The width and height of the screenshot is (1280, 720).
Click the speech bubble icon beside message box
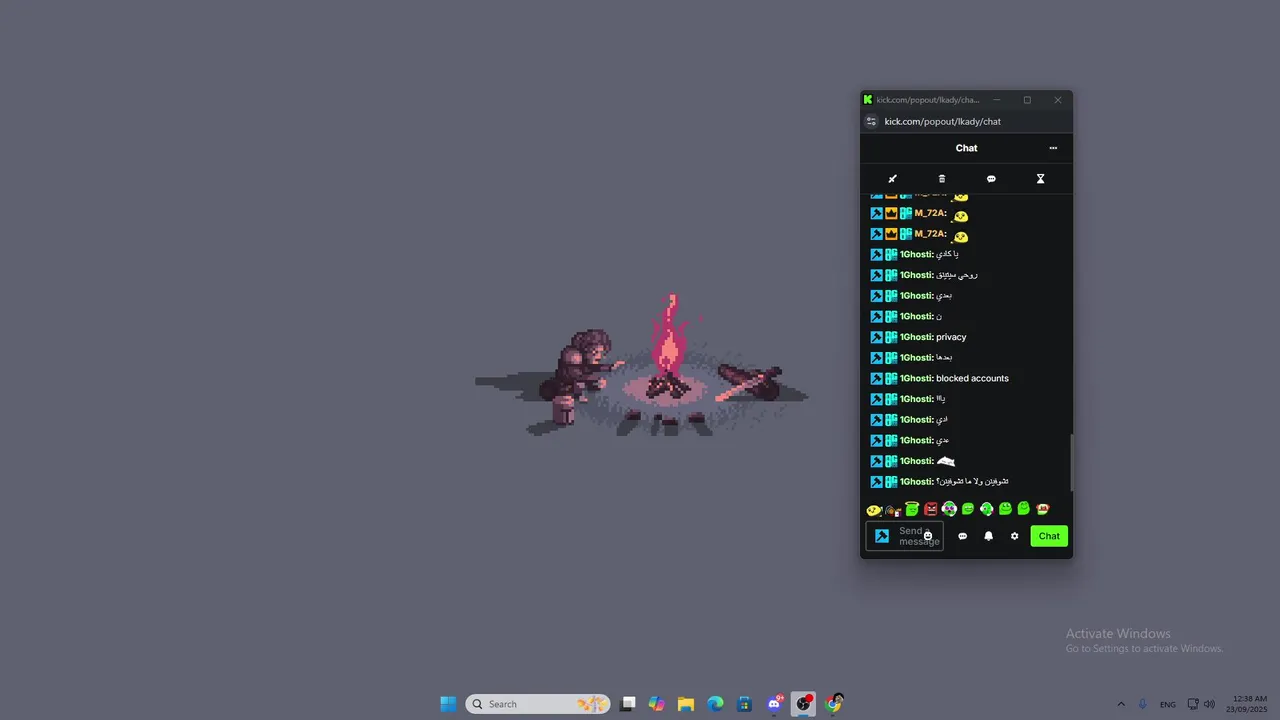tap(963, 536)
